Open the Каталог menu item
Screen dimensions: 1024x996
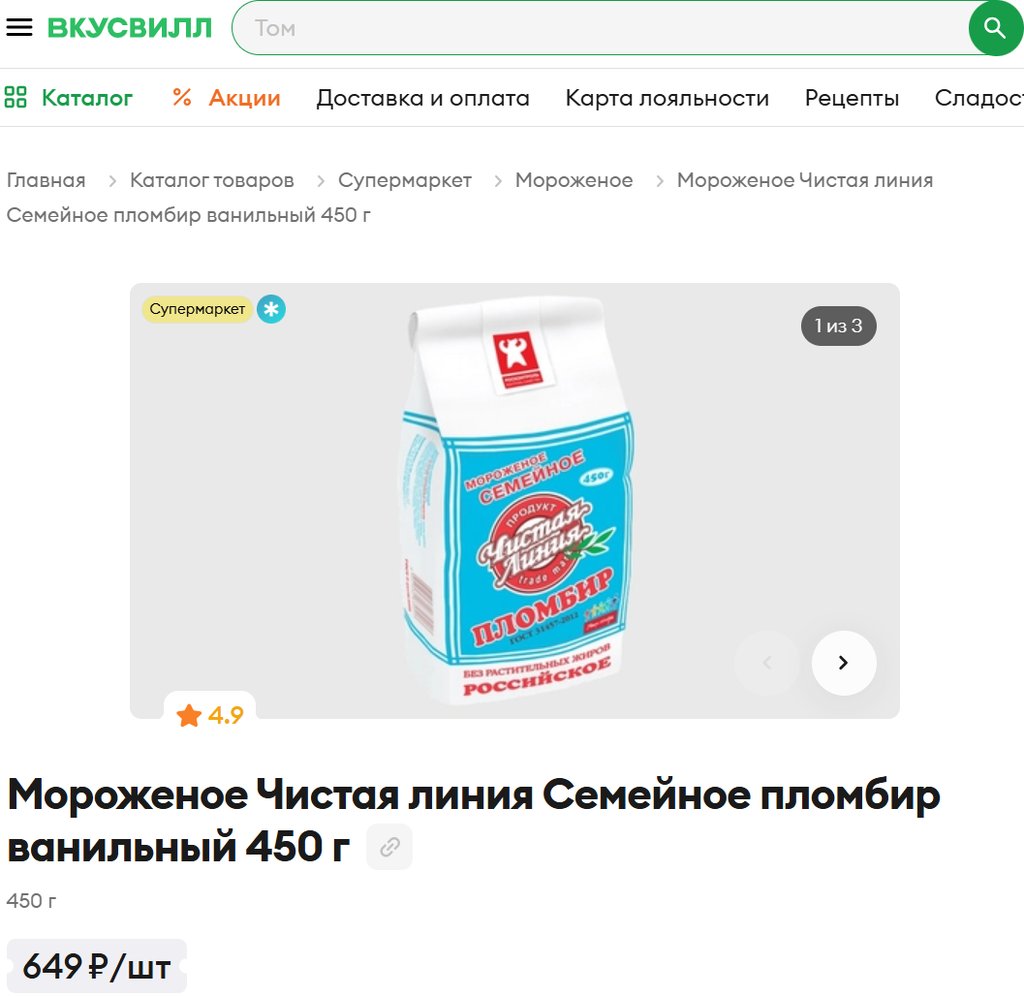(87, 98)
